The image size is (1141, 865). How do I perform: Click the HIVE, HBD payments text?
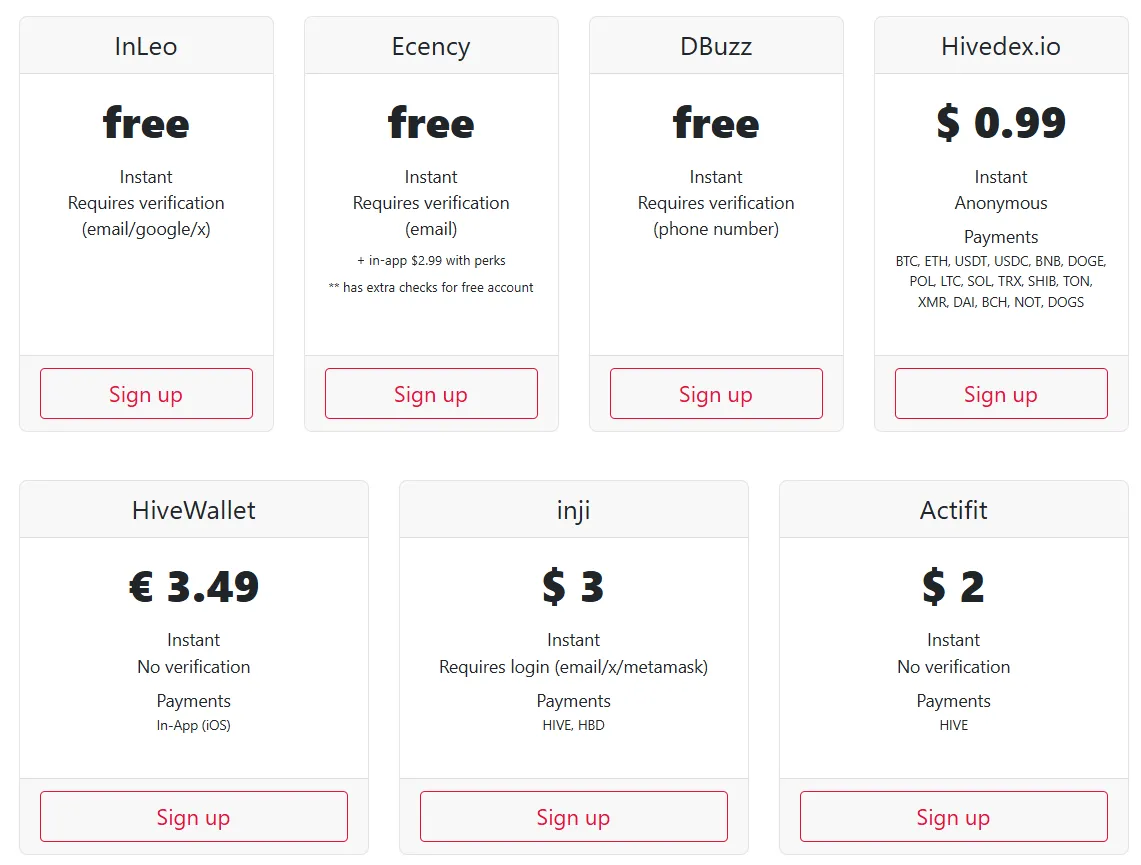click(573, 725)
